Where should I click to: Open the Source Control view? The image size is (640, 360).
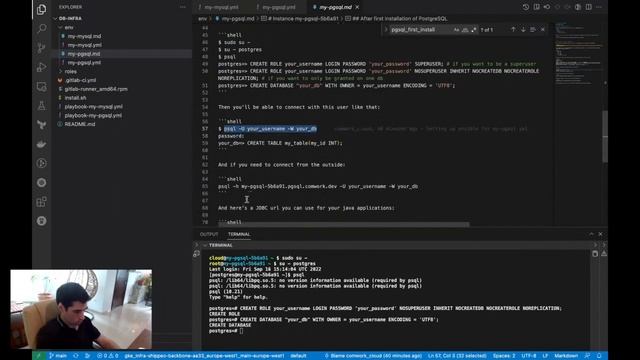(41, 48)
